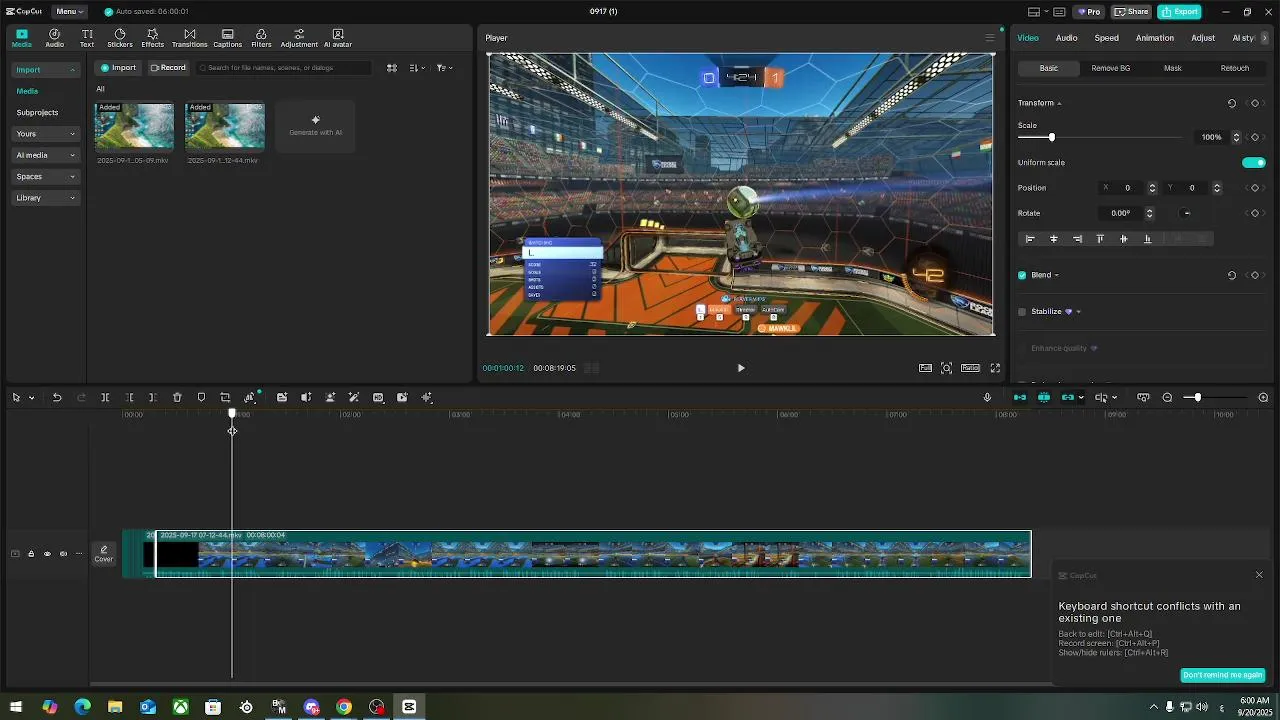The width and height of the screenshot is (1280, 720).
Task: Switch to the Adjust inspector tab
Action: point(1203,38)
